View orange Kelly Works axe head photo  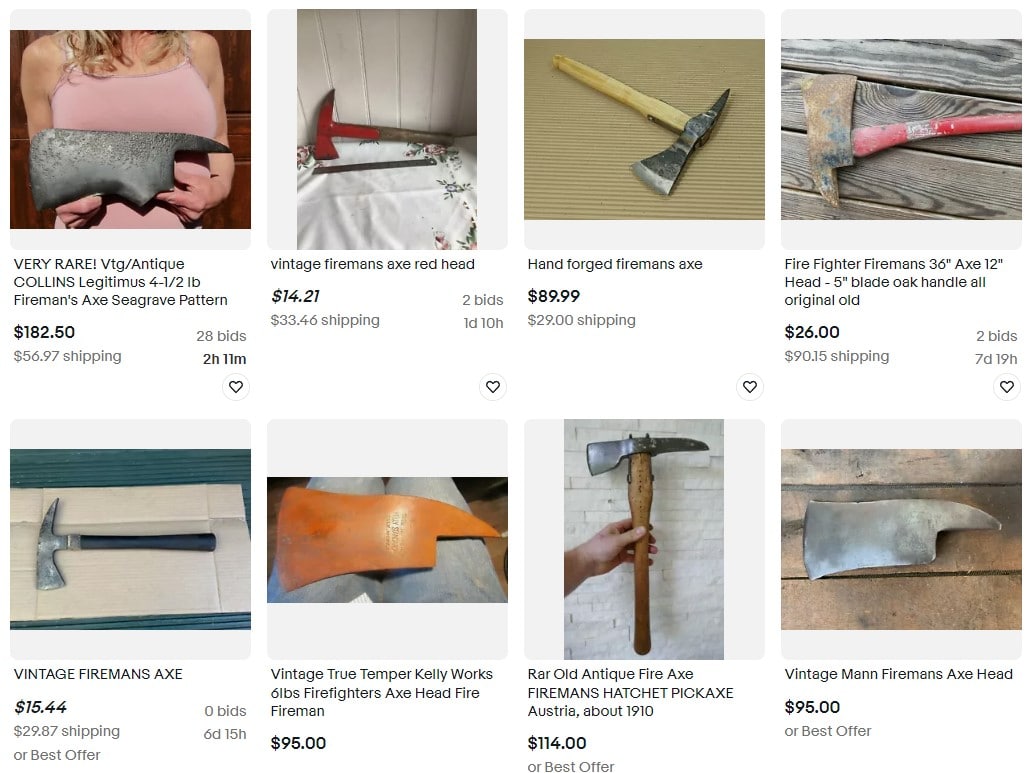coord(387,540)
